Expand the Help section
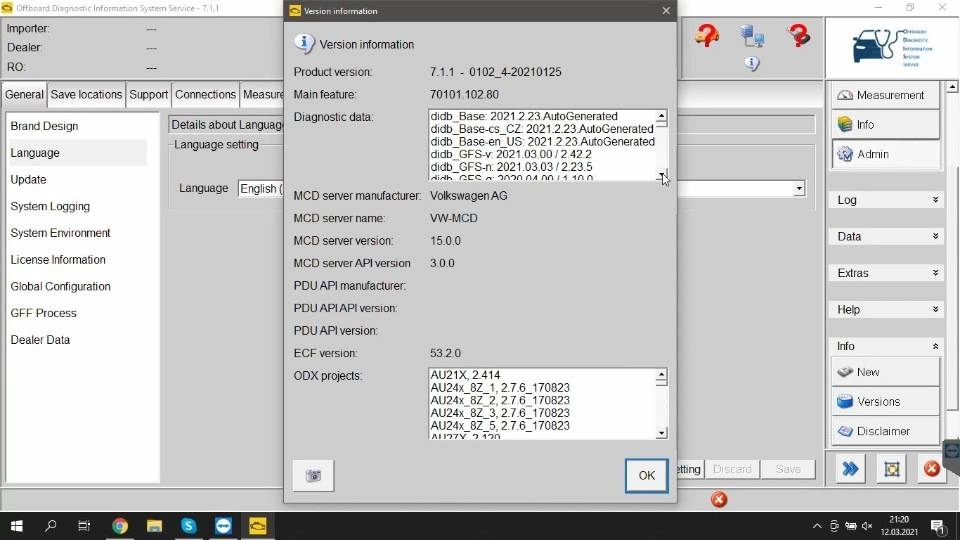 point(887,310)
